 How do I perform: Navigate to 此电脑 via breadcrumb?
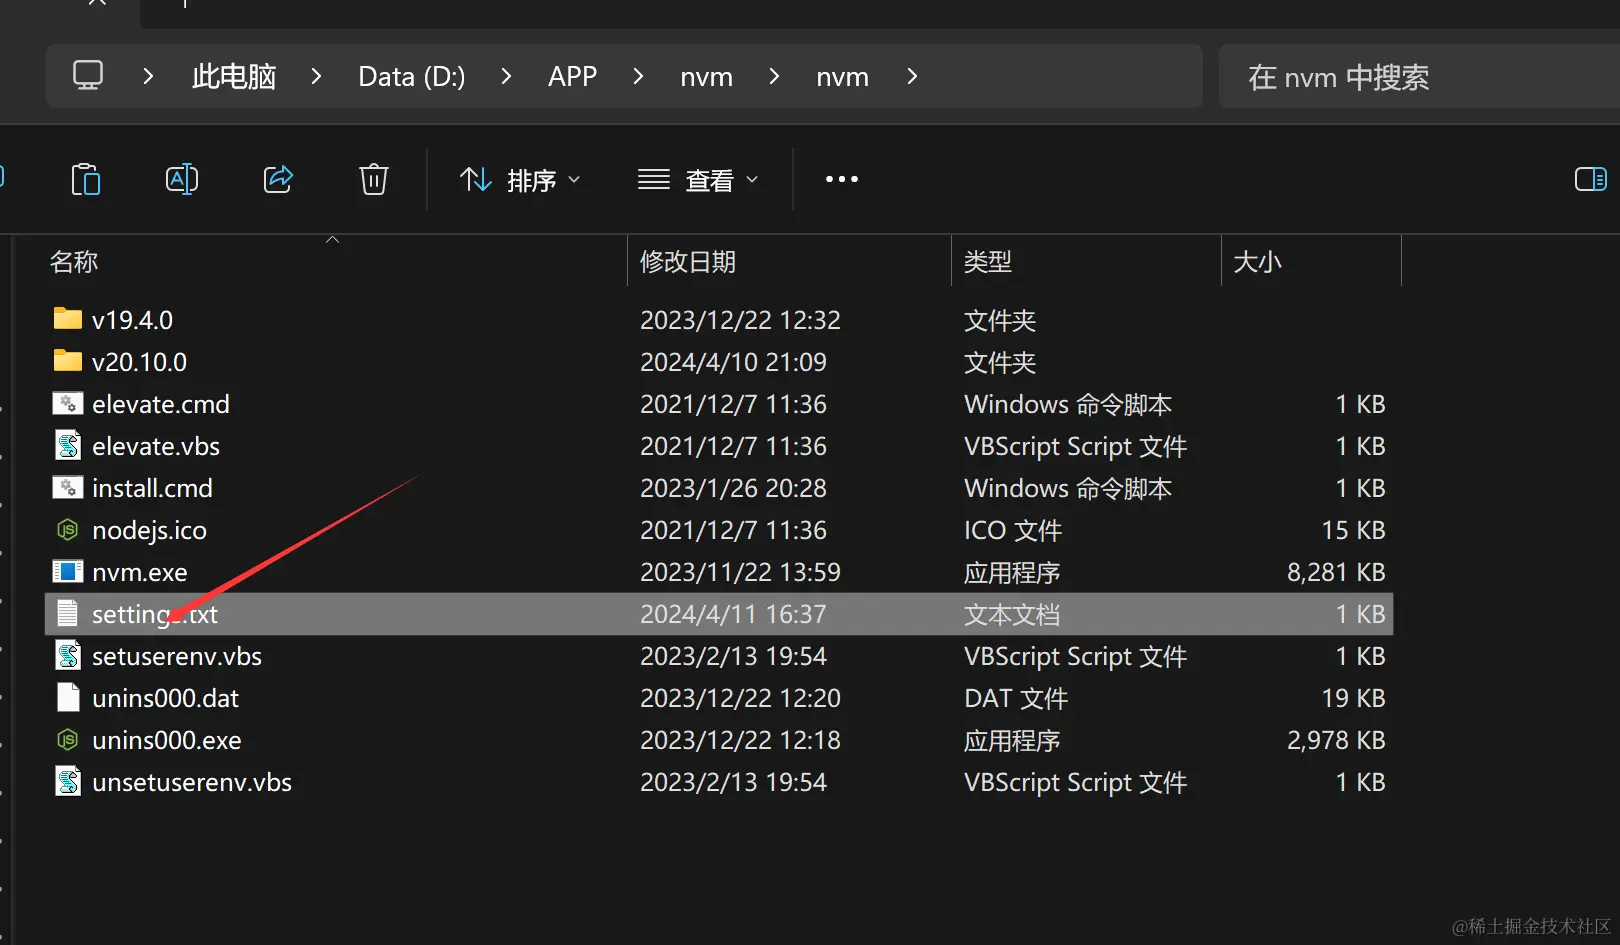[233, 76]
